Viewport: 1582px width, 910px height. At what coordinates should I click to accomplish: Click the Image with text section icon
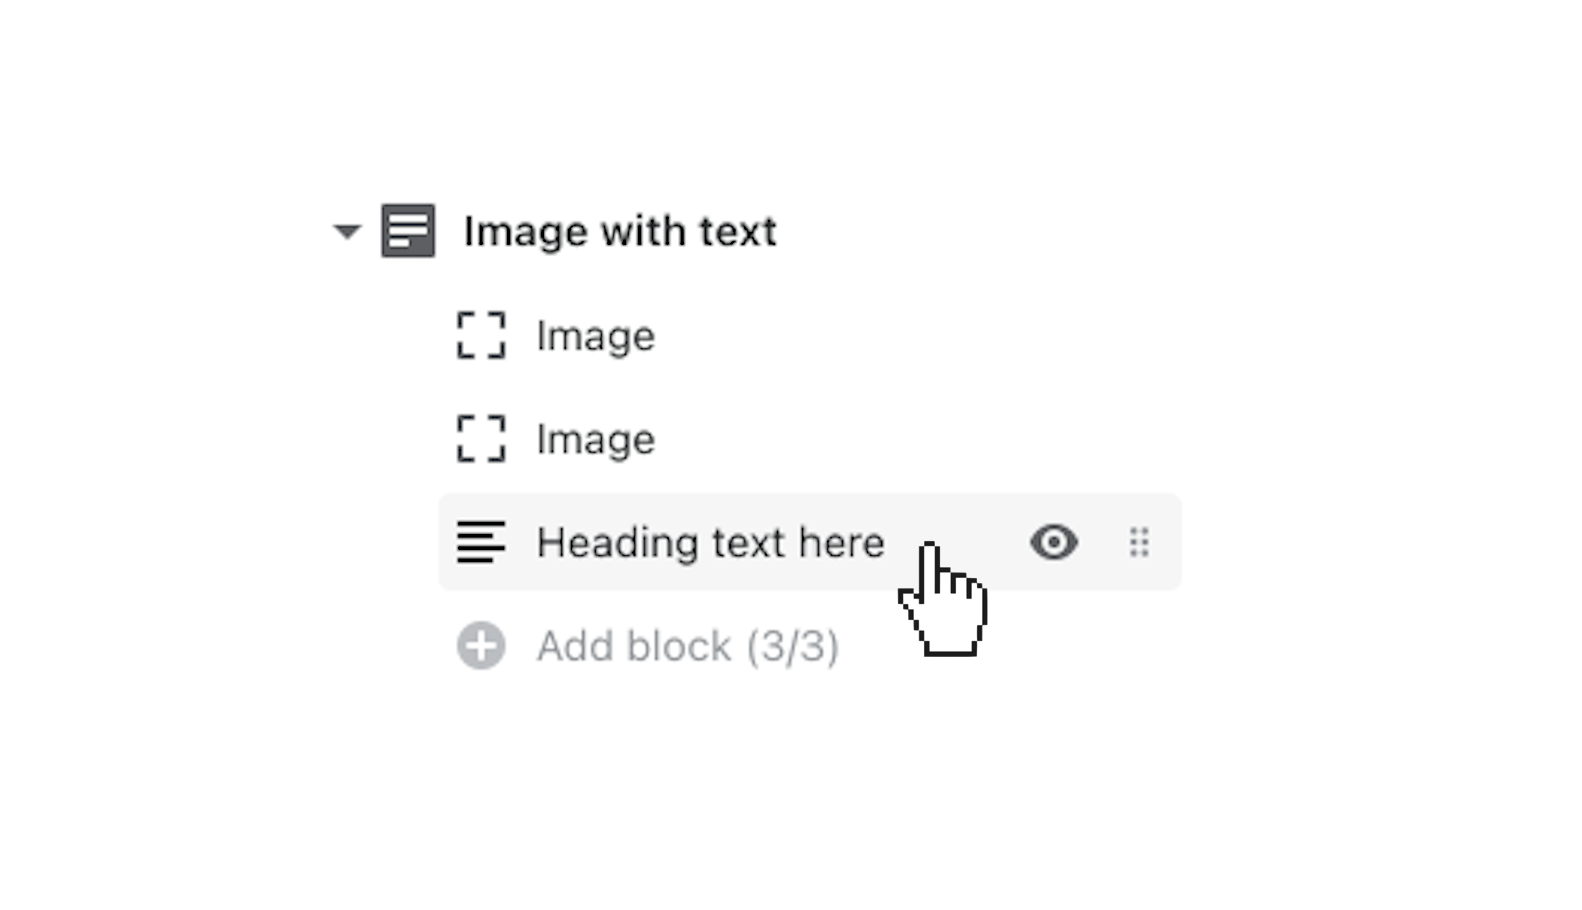coord(408,231)
